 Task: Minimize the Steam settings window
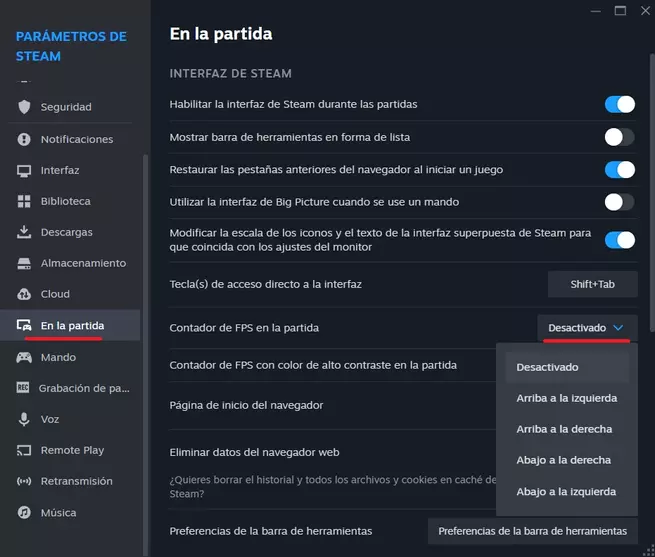596,11
